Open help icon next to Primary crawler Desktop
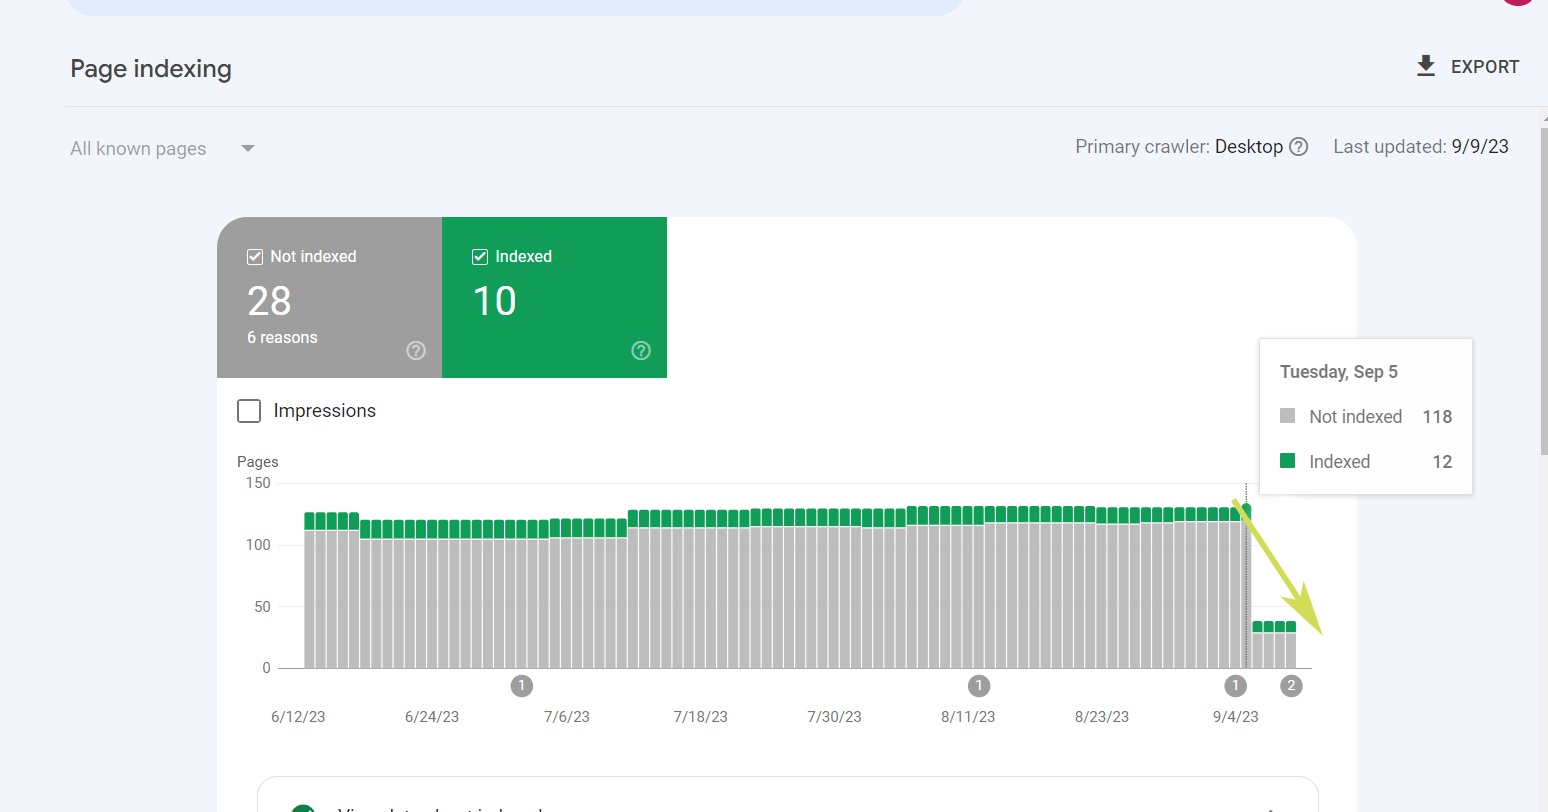 pyautogui.click(x=1298, y=147)
